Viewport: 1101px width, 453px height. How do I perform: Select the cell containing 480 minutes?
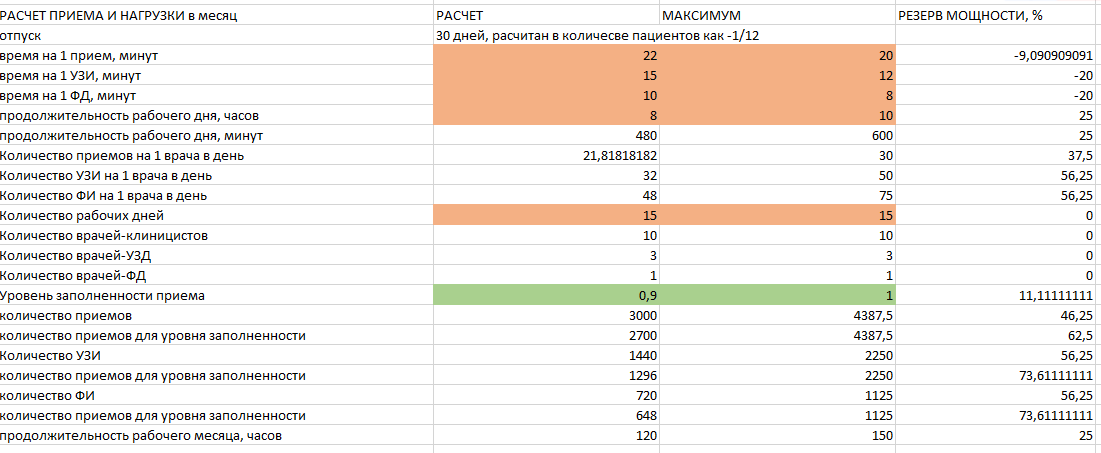[547, 136]
